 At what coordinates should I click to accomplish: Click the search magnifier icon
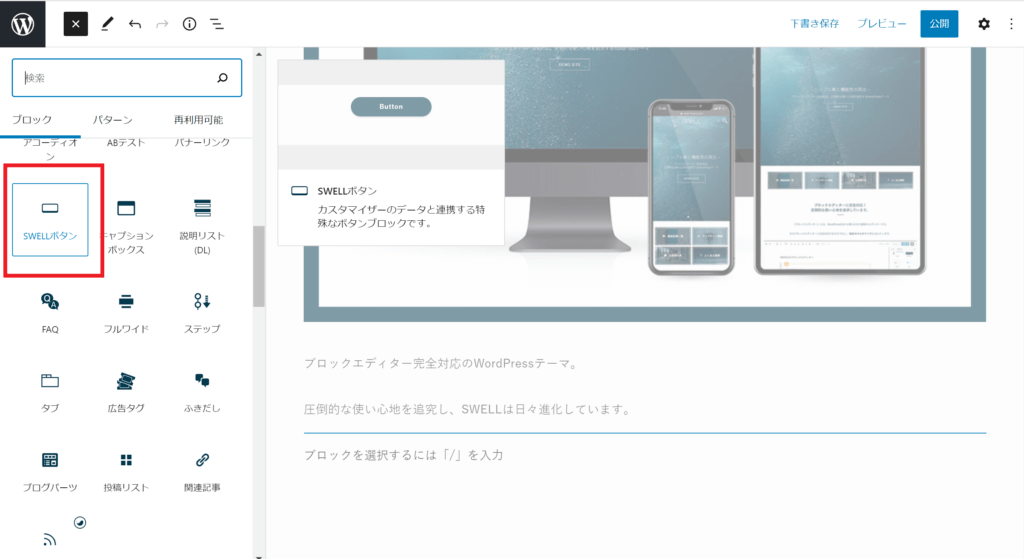pyautogui.click(x=223, y=78)
